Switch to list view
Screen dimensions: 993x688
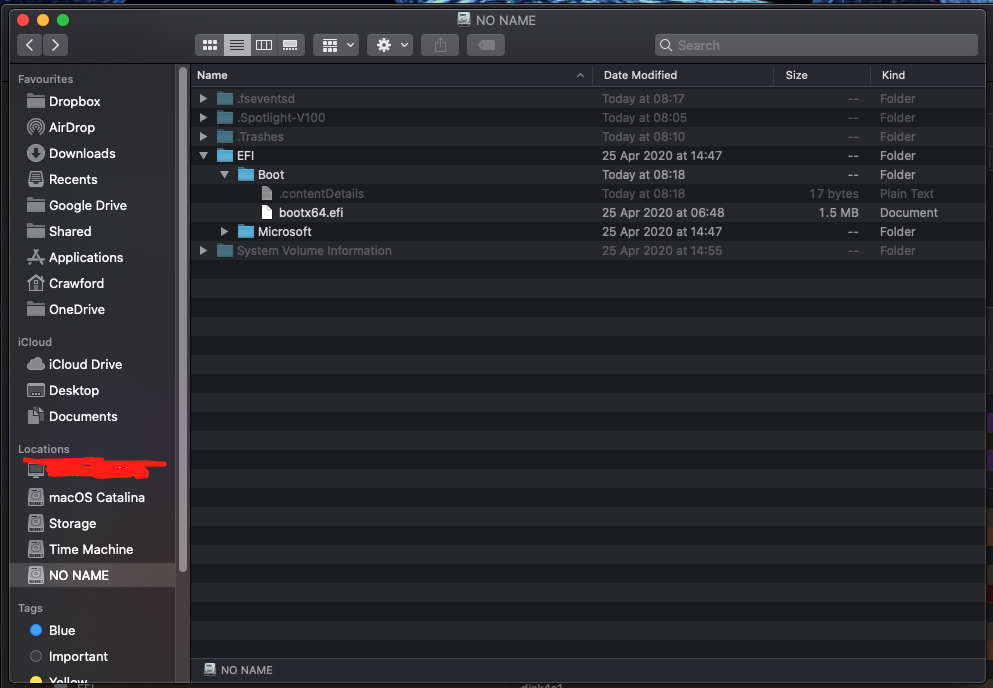(237, 45)
